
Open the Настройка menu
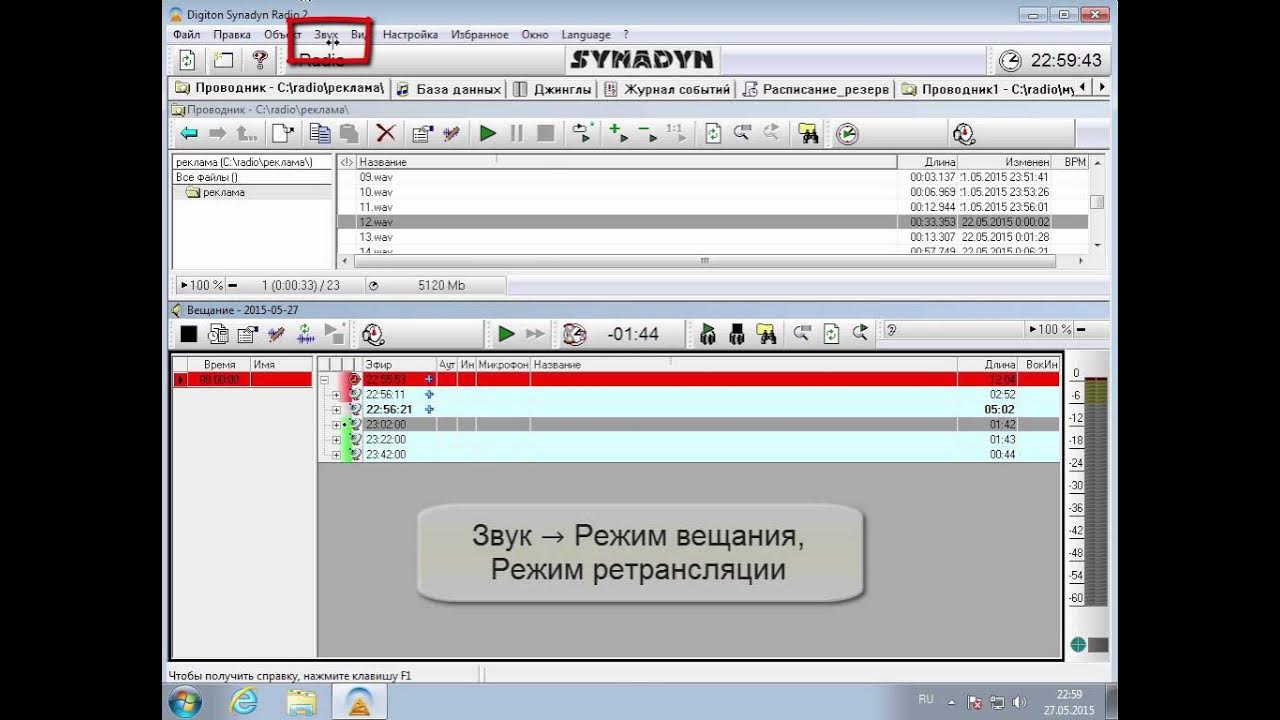click(410, 34)
